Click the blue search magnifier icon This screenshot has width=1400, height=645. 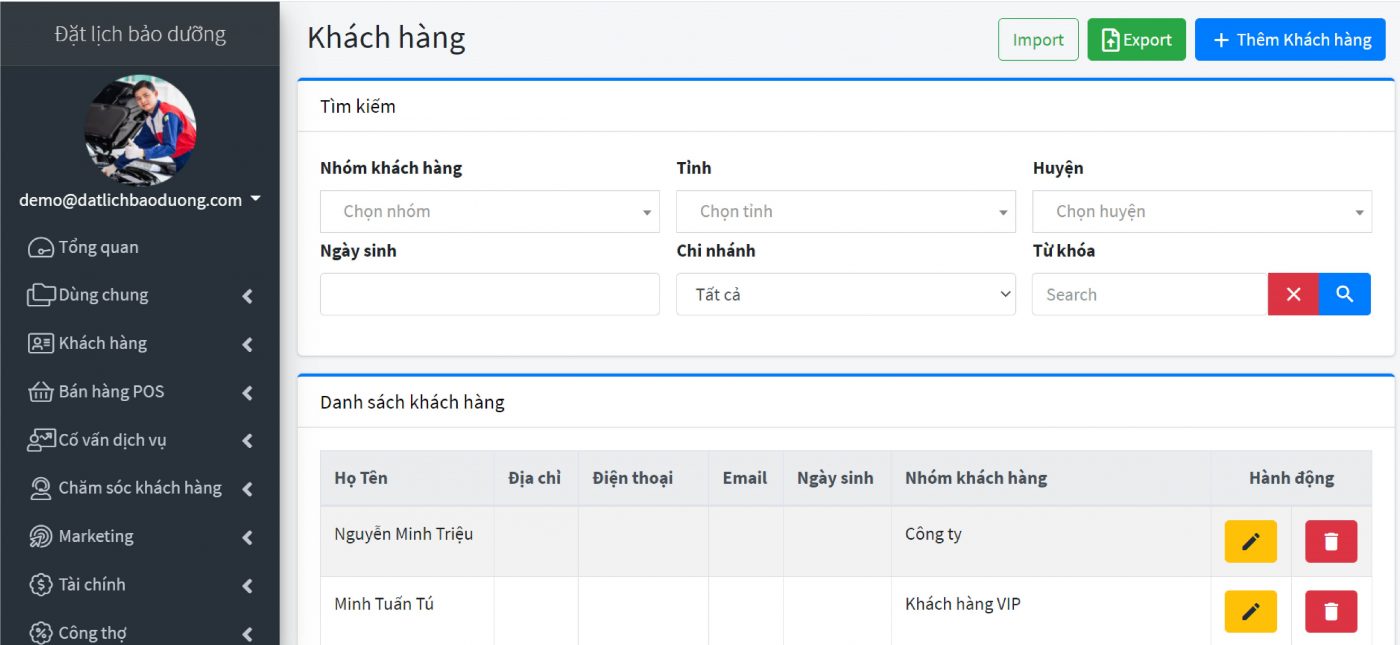pyautogui.click(x=1344, y=294)
